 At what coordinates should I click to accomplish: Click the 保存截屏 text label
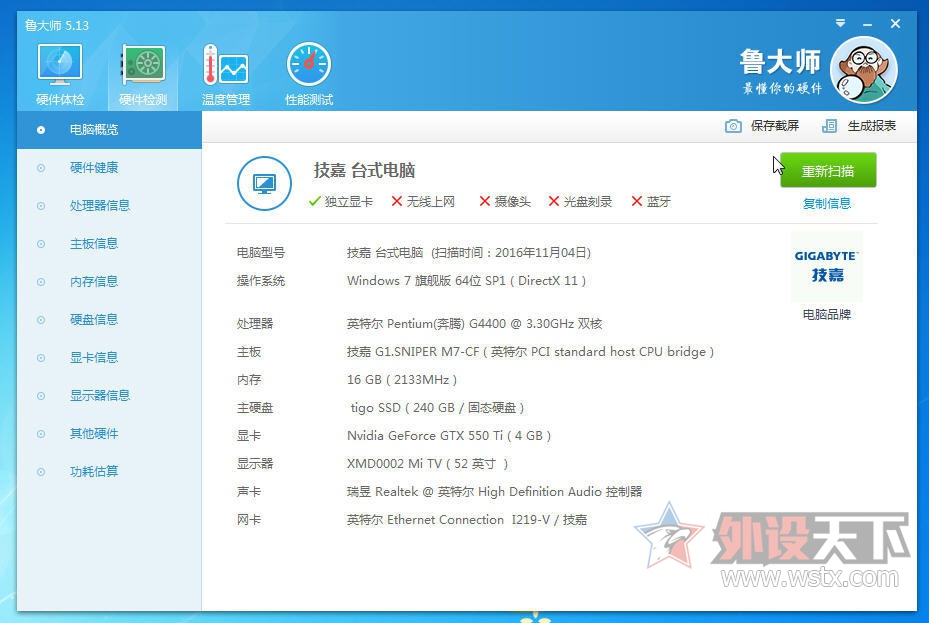(775, 126)
